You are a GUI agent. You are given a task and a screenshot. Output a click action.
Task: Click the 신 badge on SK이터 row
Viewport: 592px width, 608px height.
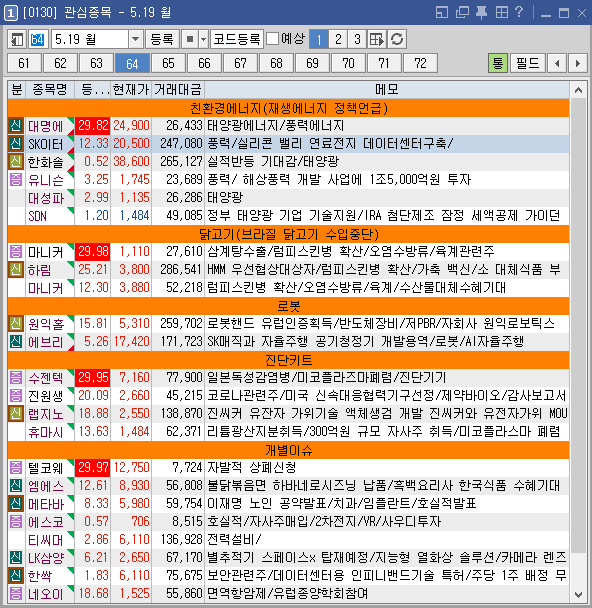coord(16,143)
